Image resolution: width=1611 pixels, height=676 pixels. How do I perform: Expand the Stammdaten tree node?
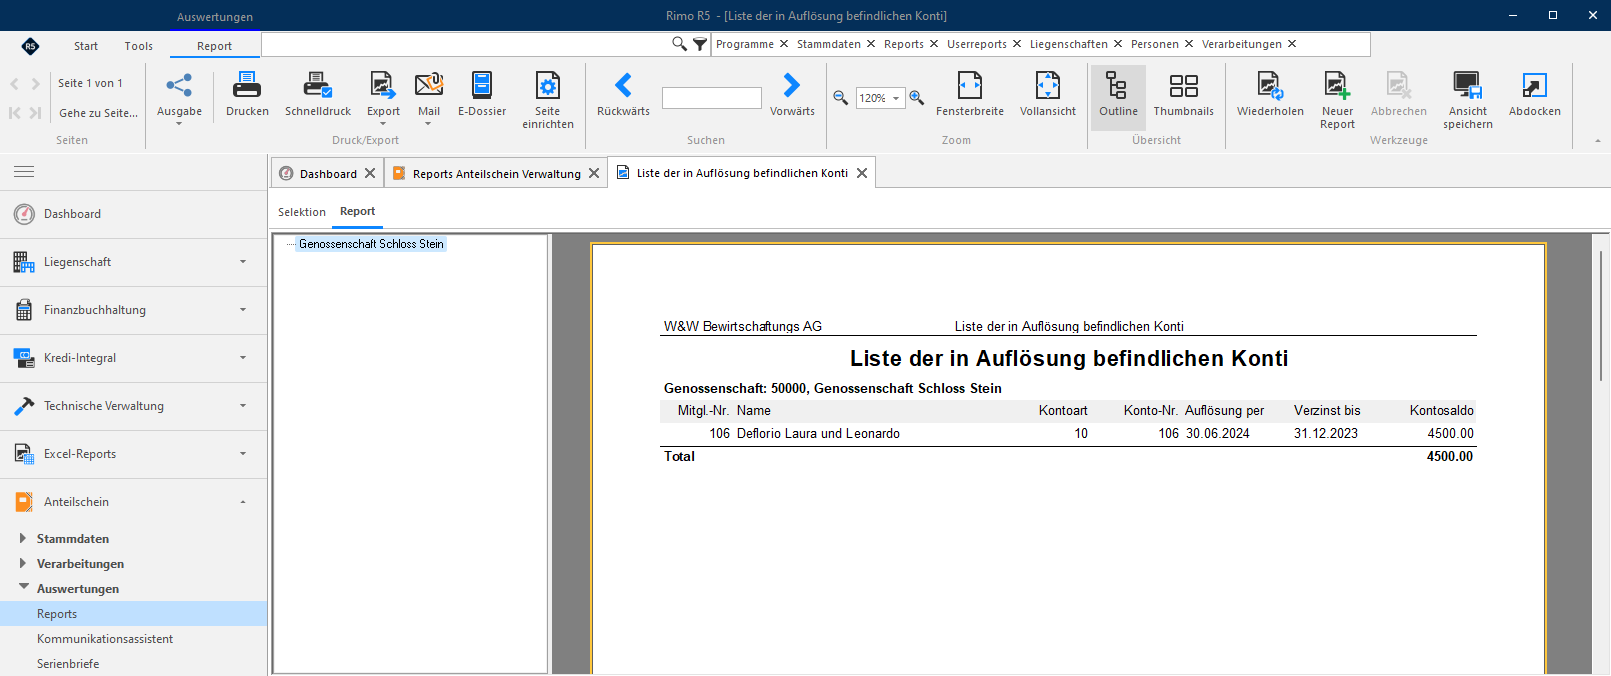pos(23,538)
